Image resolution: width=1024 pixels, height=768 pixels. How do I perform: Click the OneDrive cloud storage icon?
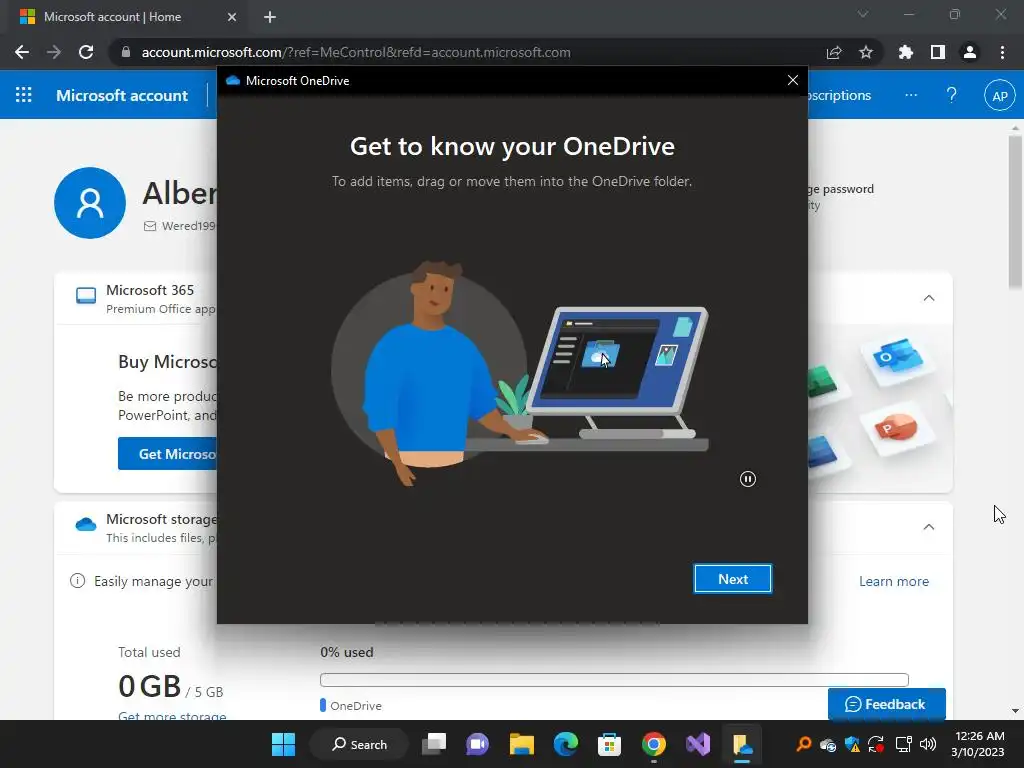click(x=86, y=524)
